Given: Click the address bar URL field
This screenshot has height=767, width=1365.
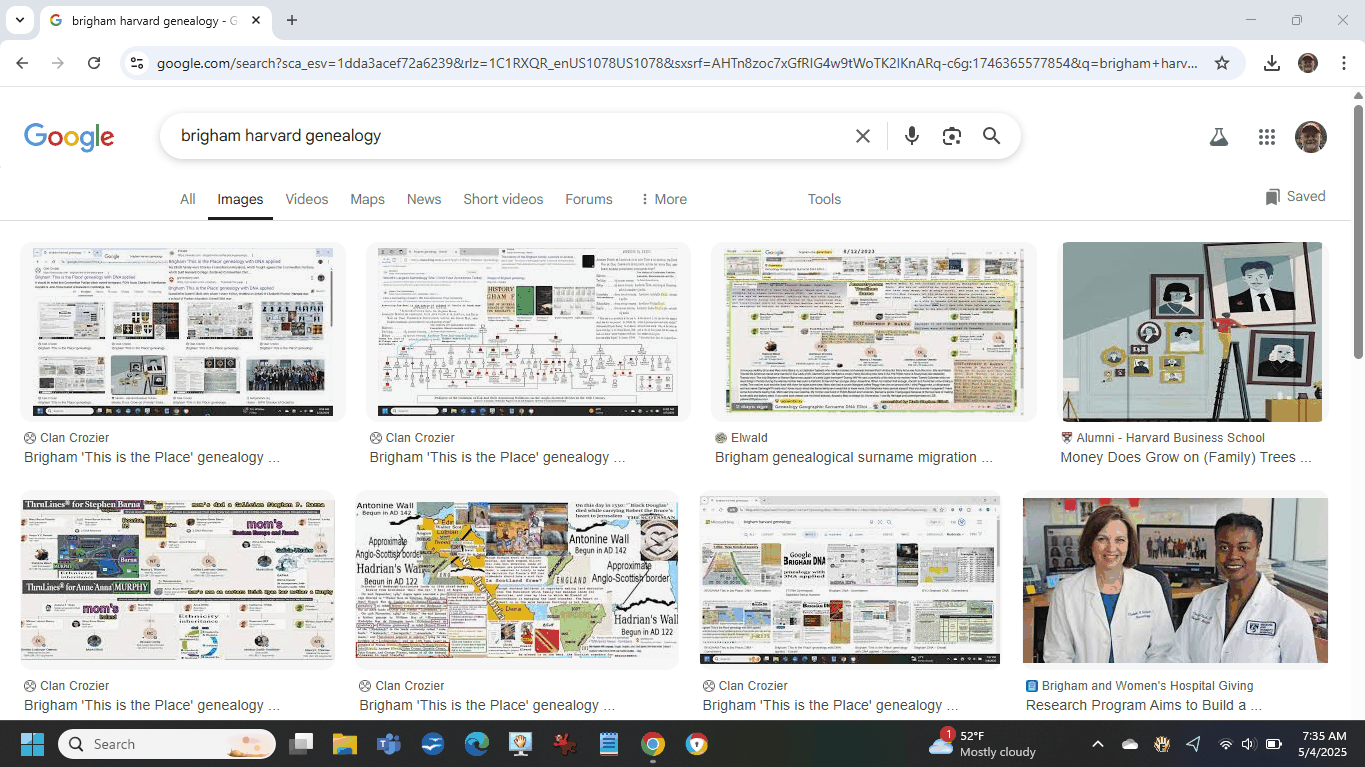Looking at the screenshot, I should tap(677, 63).
